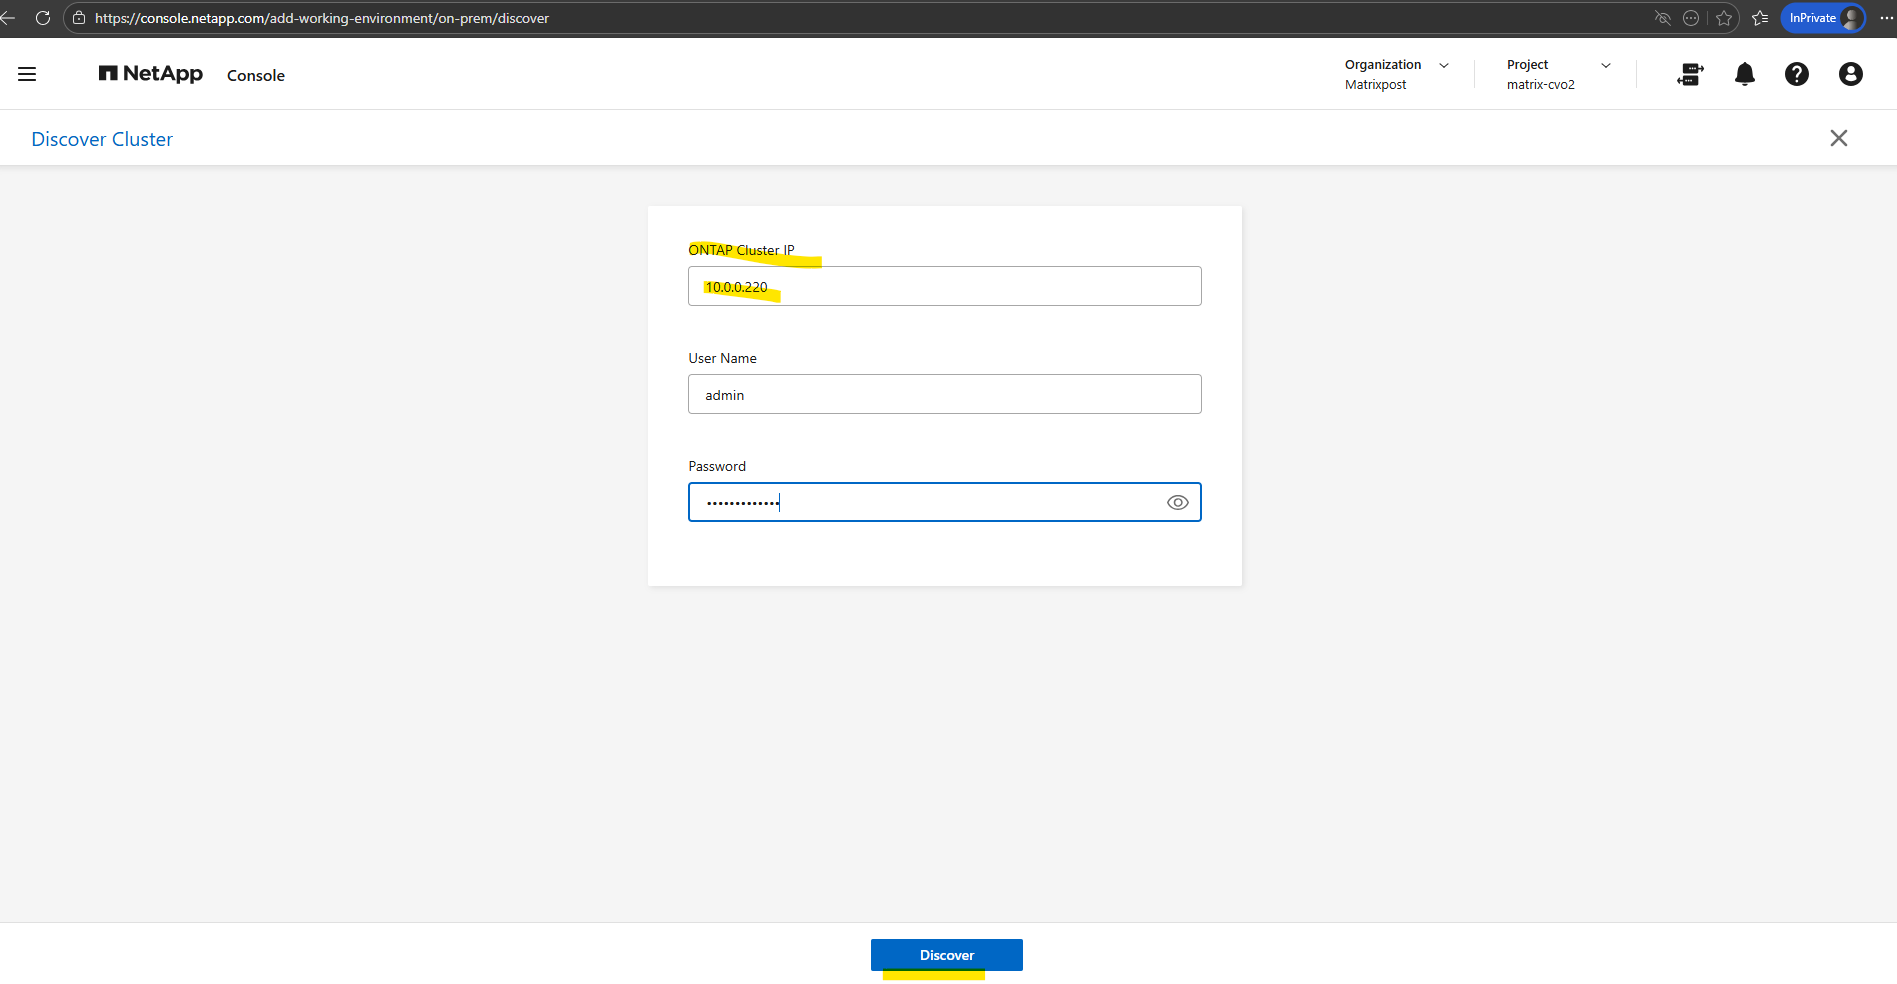This screenshot has height=984, width=1897.
Task: View site information lock icon
Action: pyautogui.click(x=79, y=18)
